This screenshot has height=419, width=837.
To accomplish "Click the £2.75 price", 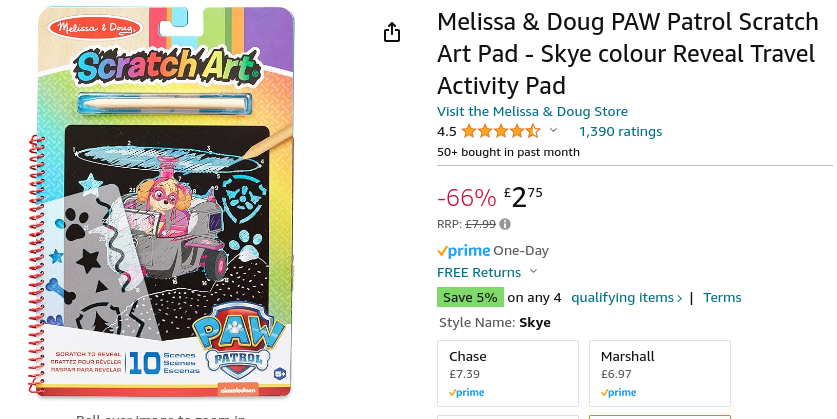I will (523, 197).
